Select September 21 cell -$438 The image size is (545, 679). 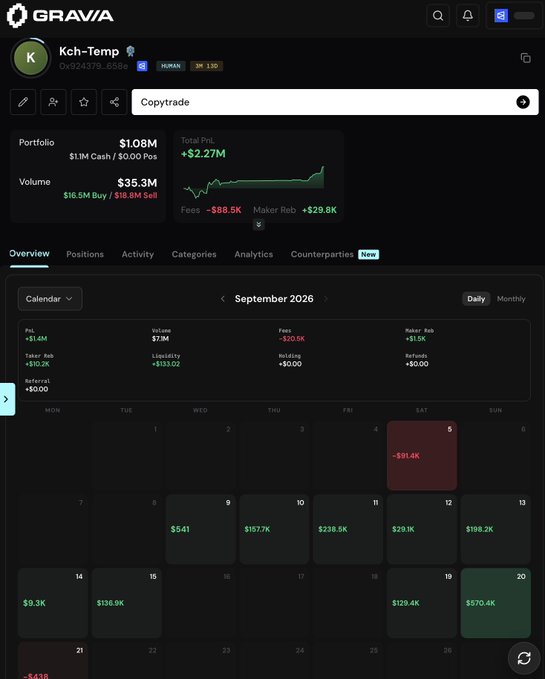tap(53, 661)
